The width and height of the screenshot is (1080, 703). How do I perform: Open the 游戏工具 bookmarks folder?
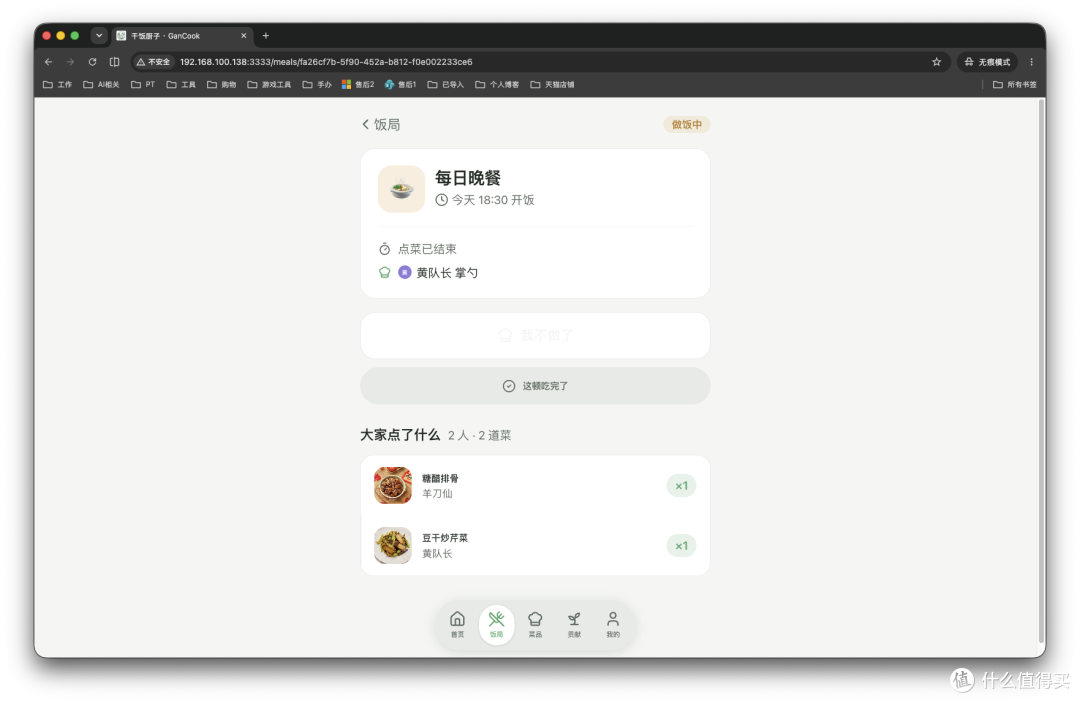269,85
